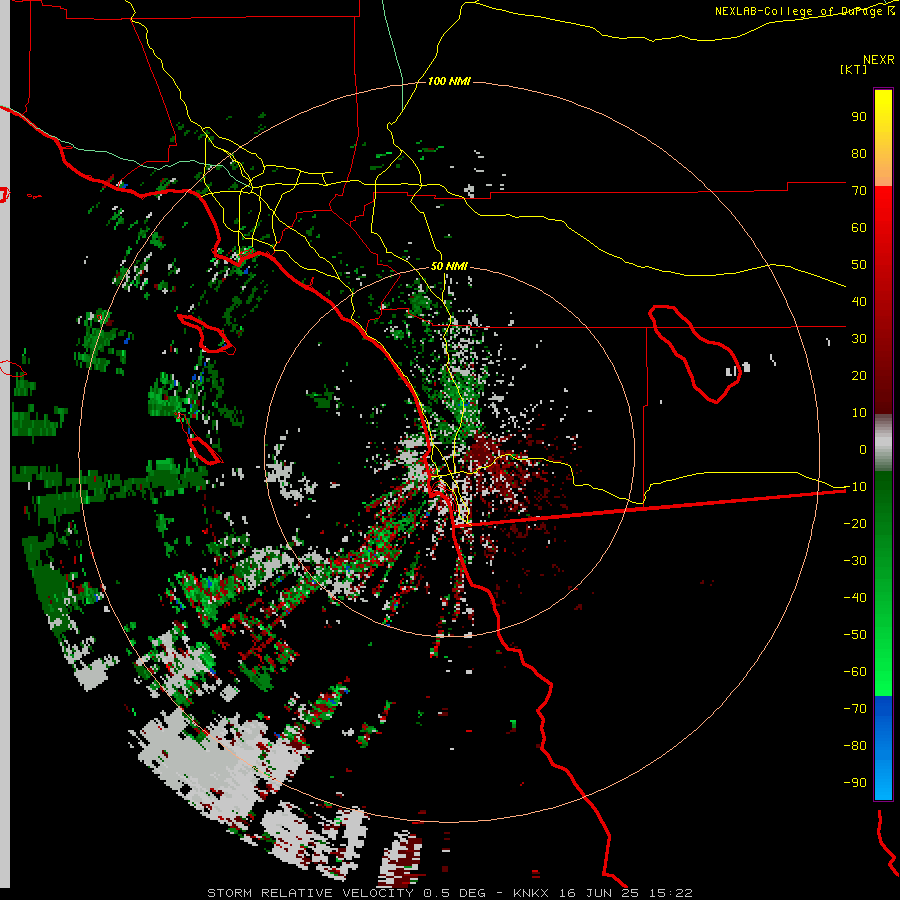Click the -30 label on the color scale
Image resolution: width=900 pixels, height=900 pixels.
855,561
